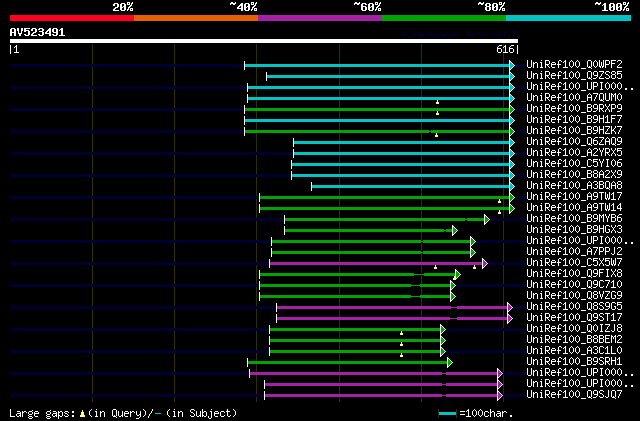Select the UniRef100_Q9ST17 label

(x=574, y=318)
